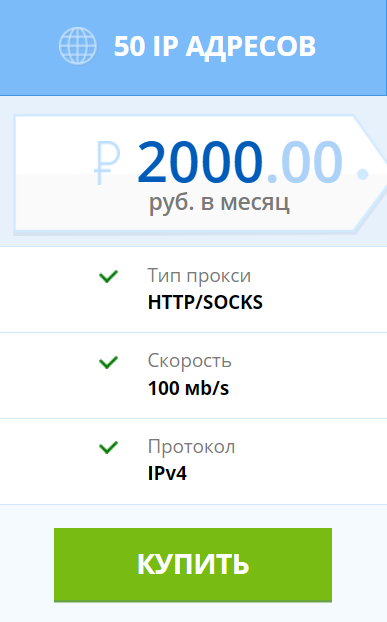Click the 100 мb/s speed value
Screen dimensions: 387x622
tap(188, 388)
